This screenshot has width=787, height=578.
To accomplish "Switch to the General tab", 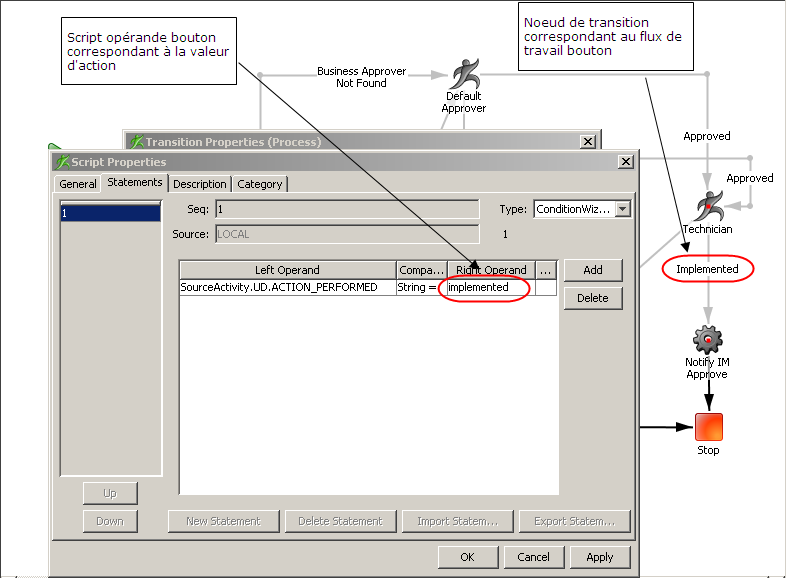I will [x=77, y=184].
